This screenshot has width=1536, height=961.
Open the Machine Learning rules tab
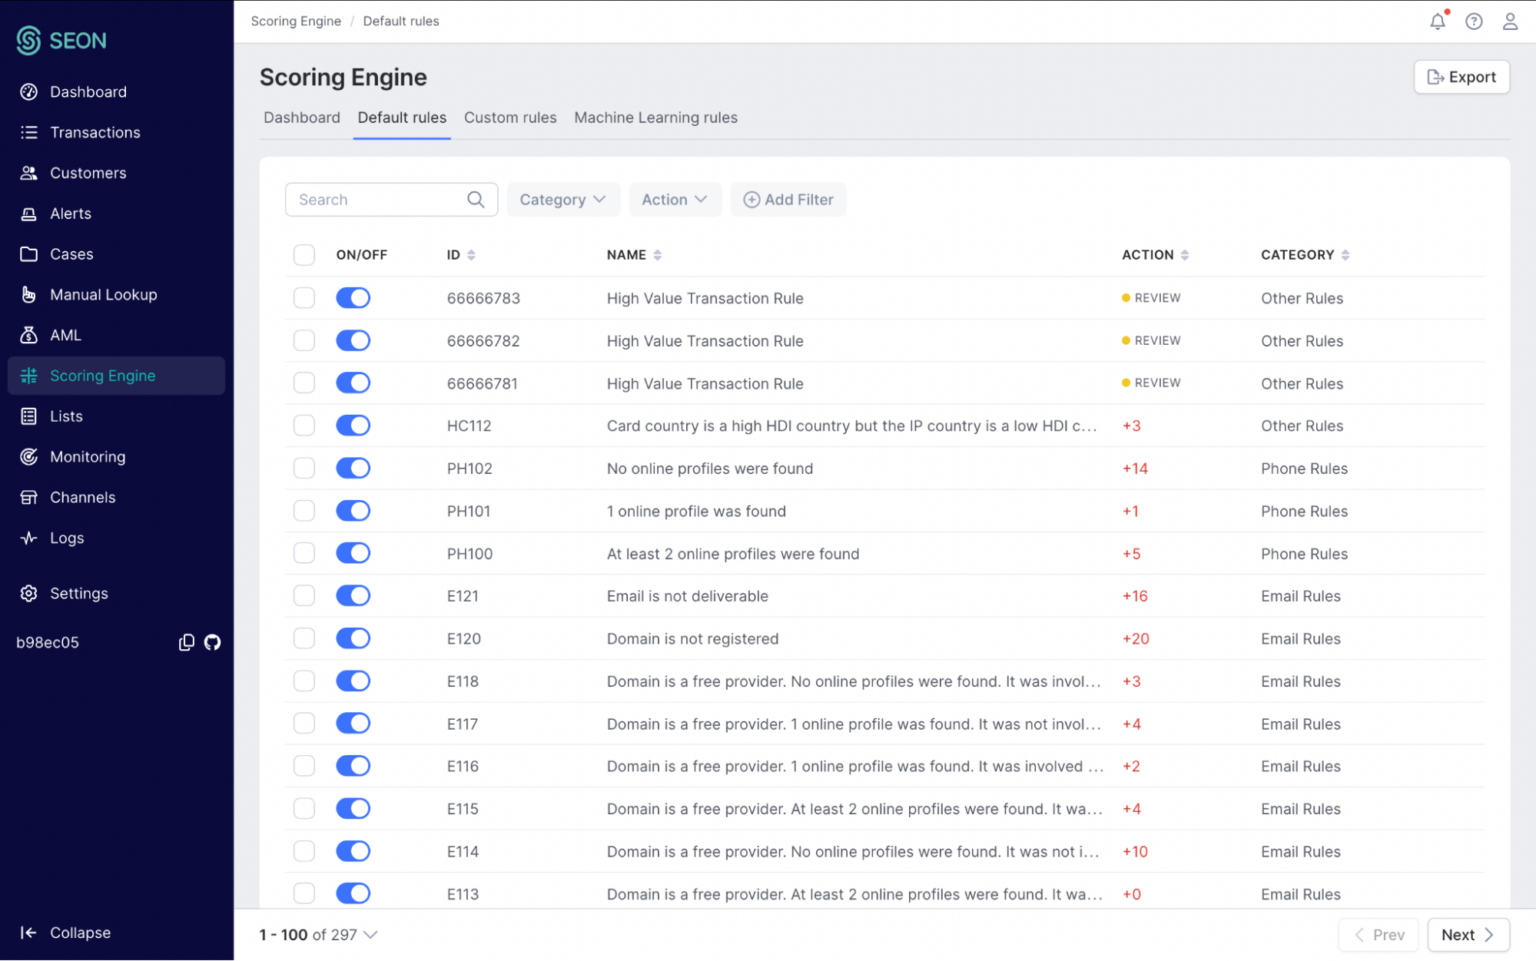(x=655, y=117)
